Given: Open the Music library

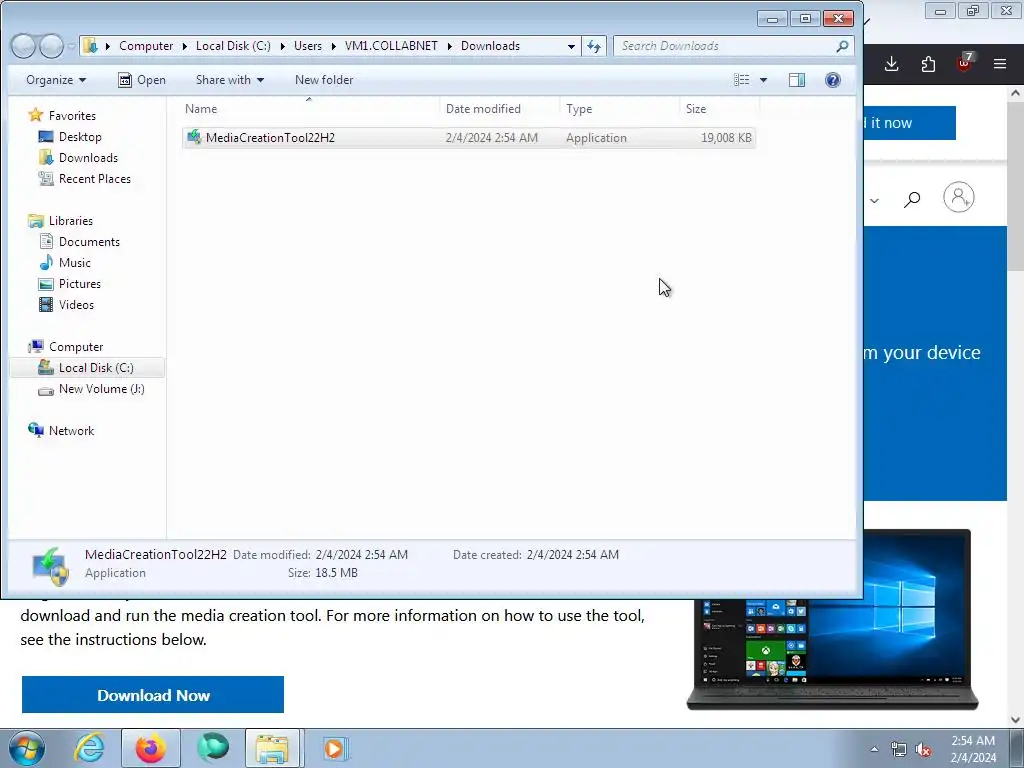Looking at the screenshot, I should pyautogui.click(x=74, y=263).
